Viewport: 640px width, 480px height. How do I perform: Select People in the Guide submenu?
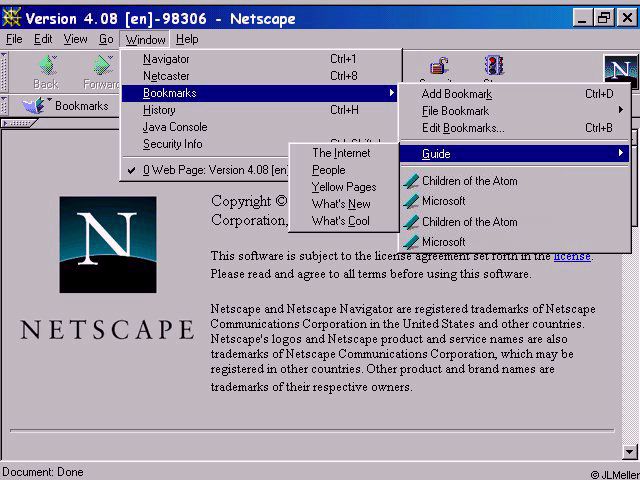(x=344, y=170)
